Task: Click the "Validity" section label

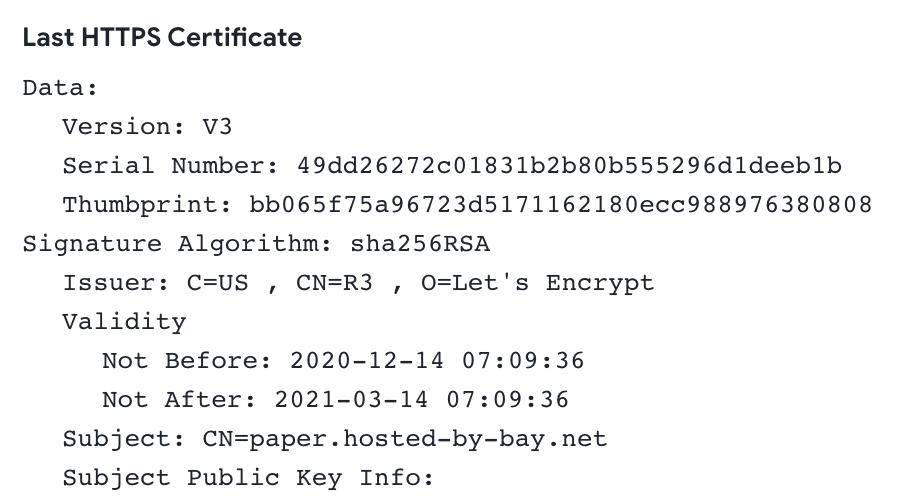Action: [124, 322]
